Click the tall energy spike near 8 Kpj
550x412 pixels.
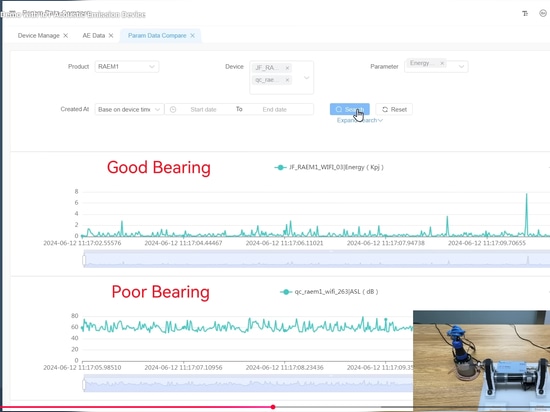(526, 214)
